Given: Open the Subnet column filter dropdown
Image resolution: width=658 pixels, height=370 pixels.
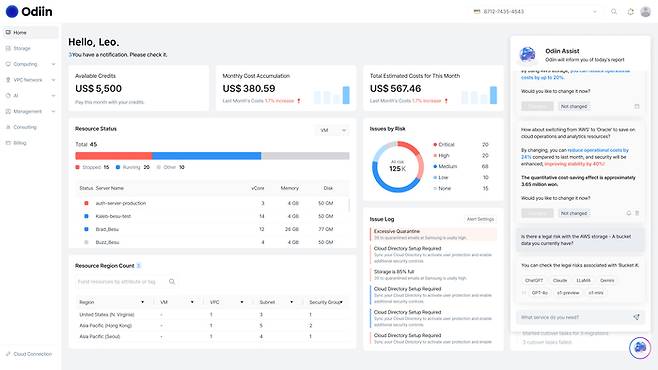Looking at the screenshot, I should coord(291,302).
